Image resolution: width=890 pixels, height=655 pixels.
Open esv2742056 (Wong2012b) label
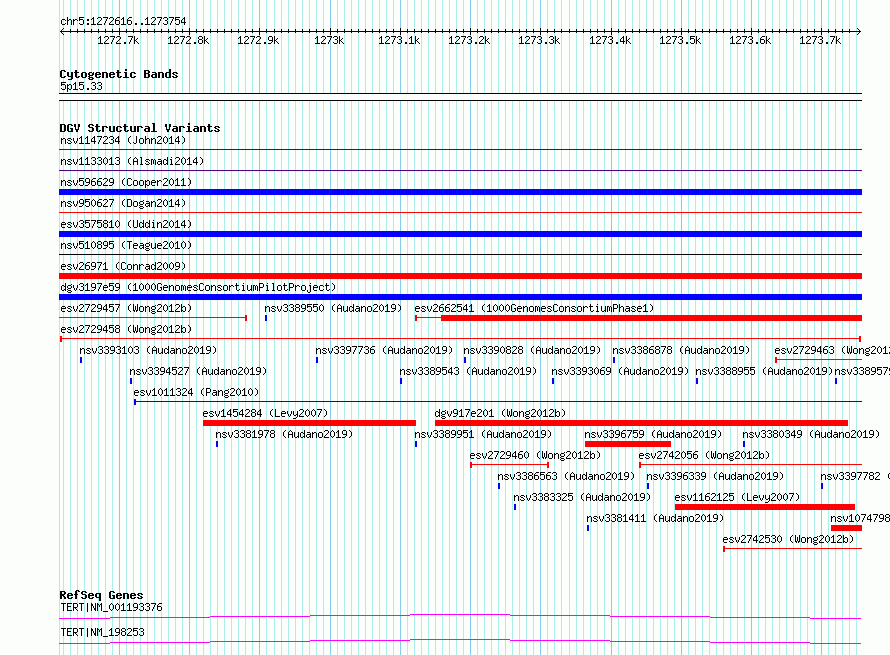pyautogui.click(x=704, y=455)
